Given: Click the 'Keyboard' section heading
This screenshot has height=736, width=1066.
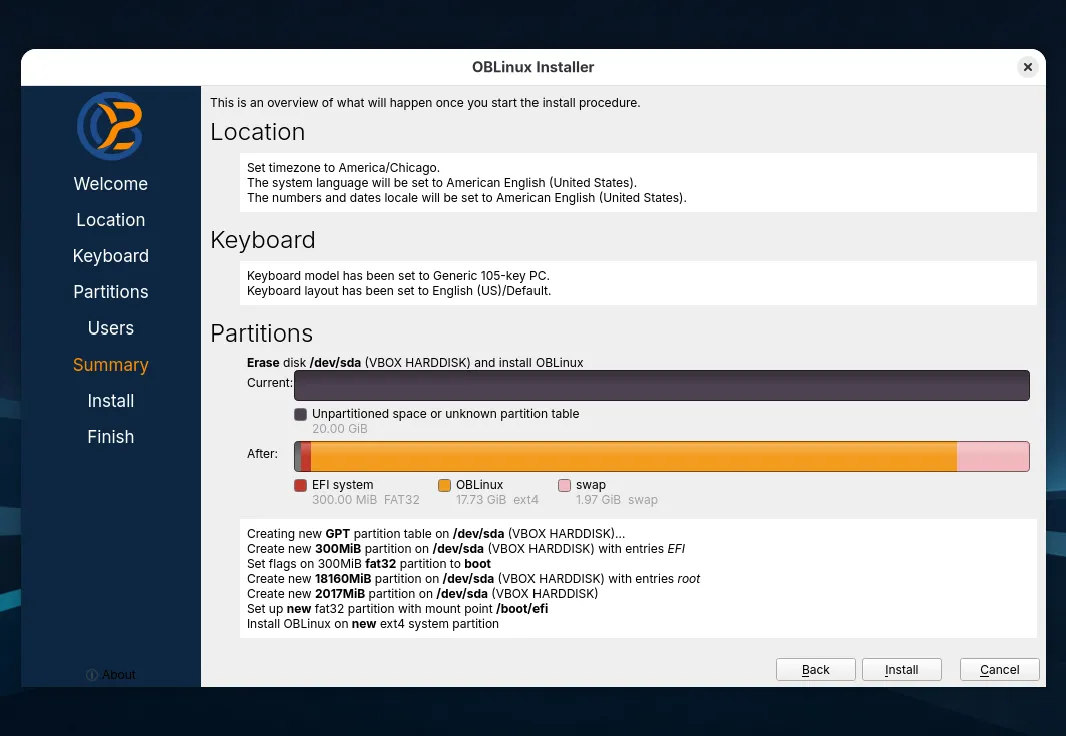Looking at the screenshot, I should [262, 239].
